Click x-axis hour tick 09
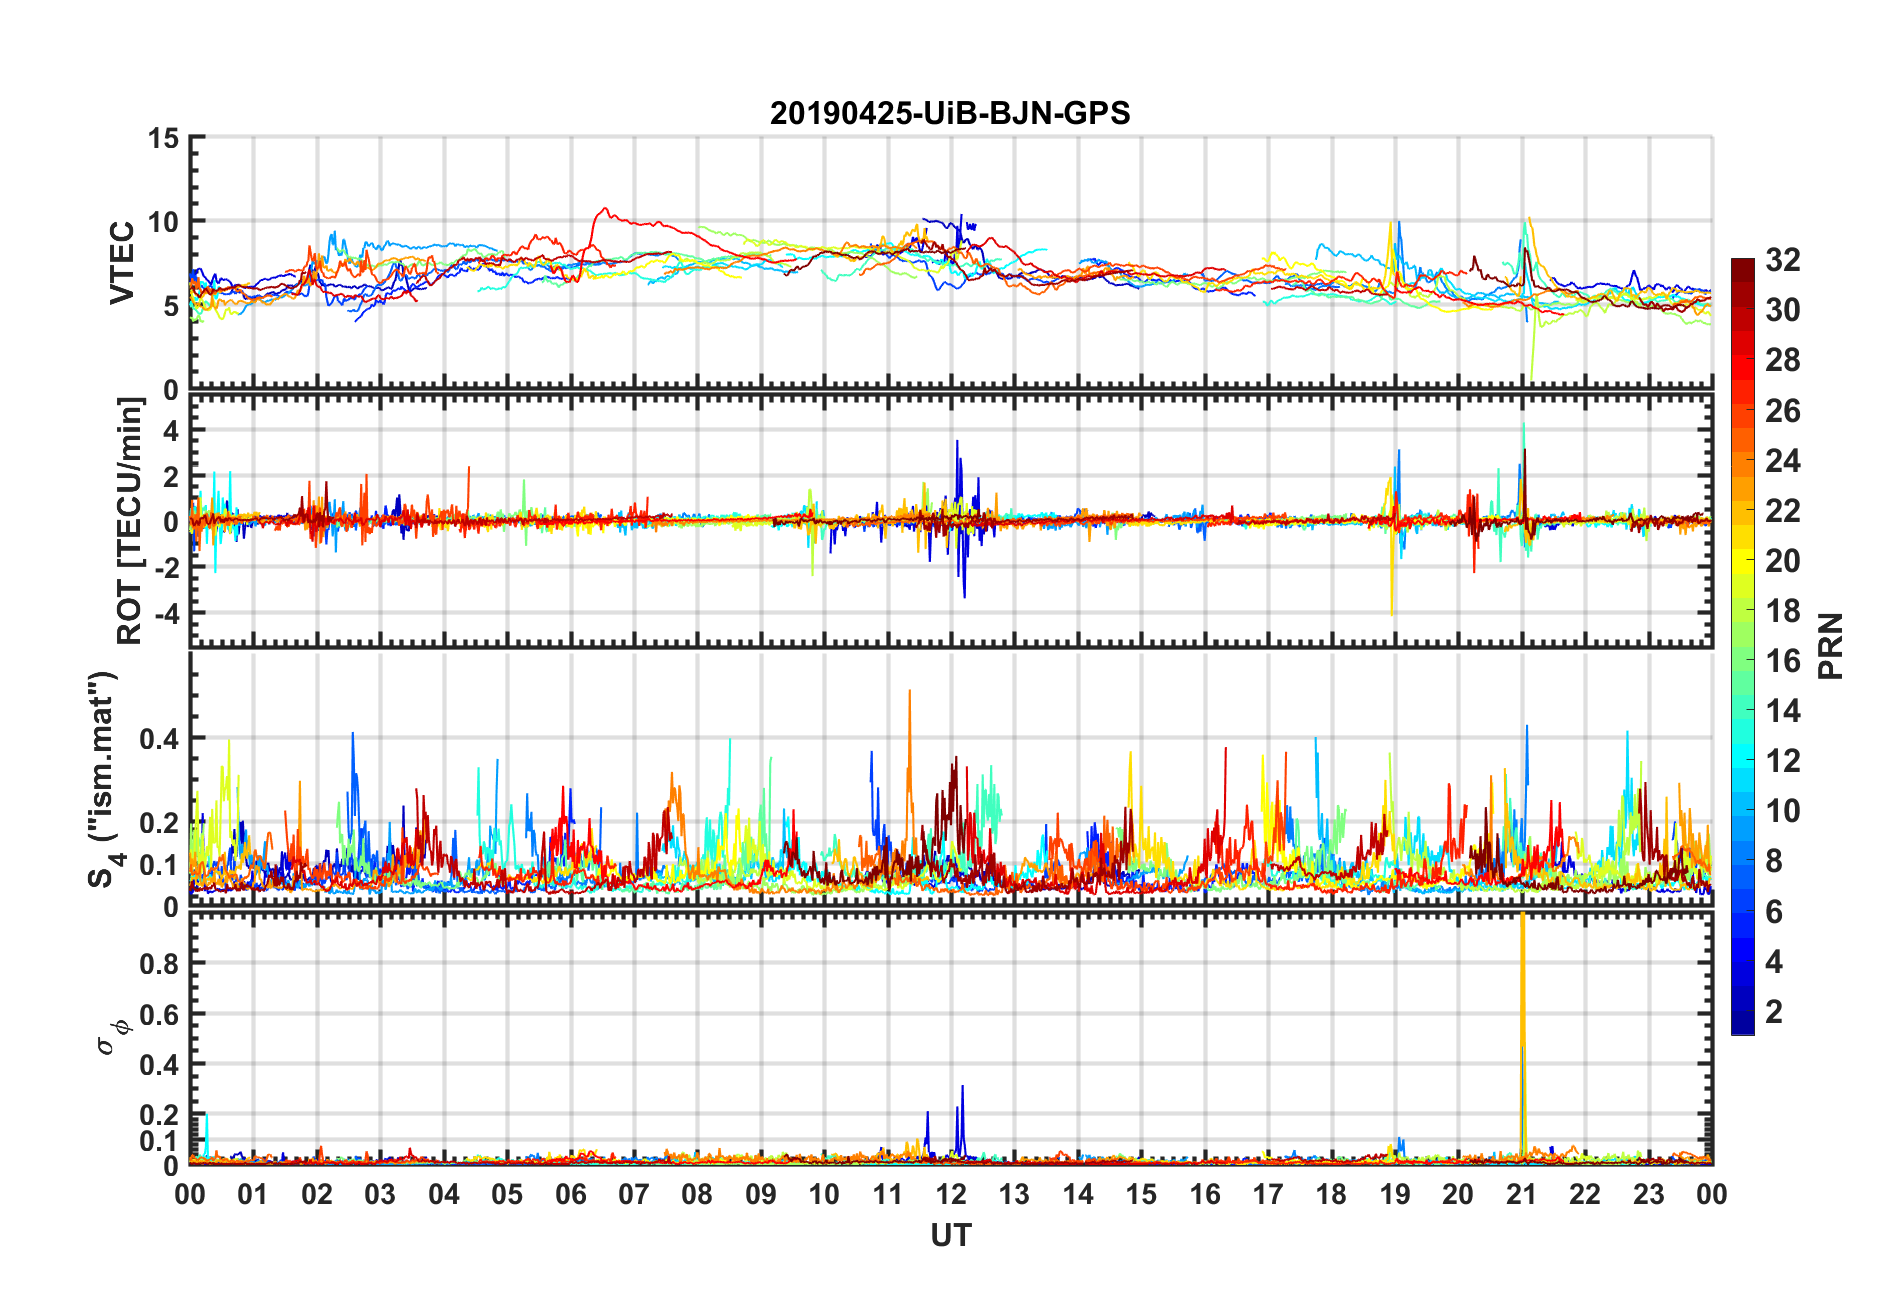This screenshot has height=1292, width=1902. (x=761, y=1194)
